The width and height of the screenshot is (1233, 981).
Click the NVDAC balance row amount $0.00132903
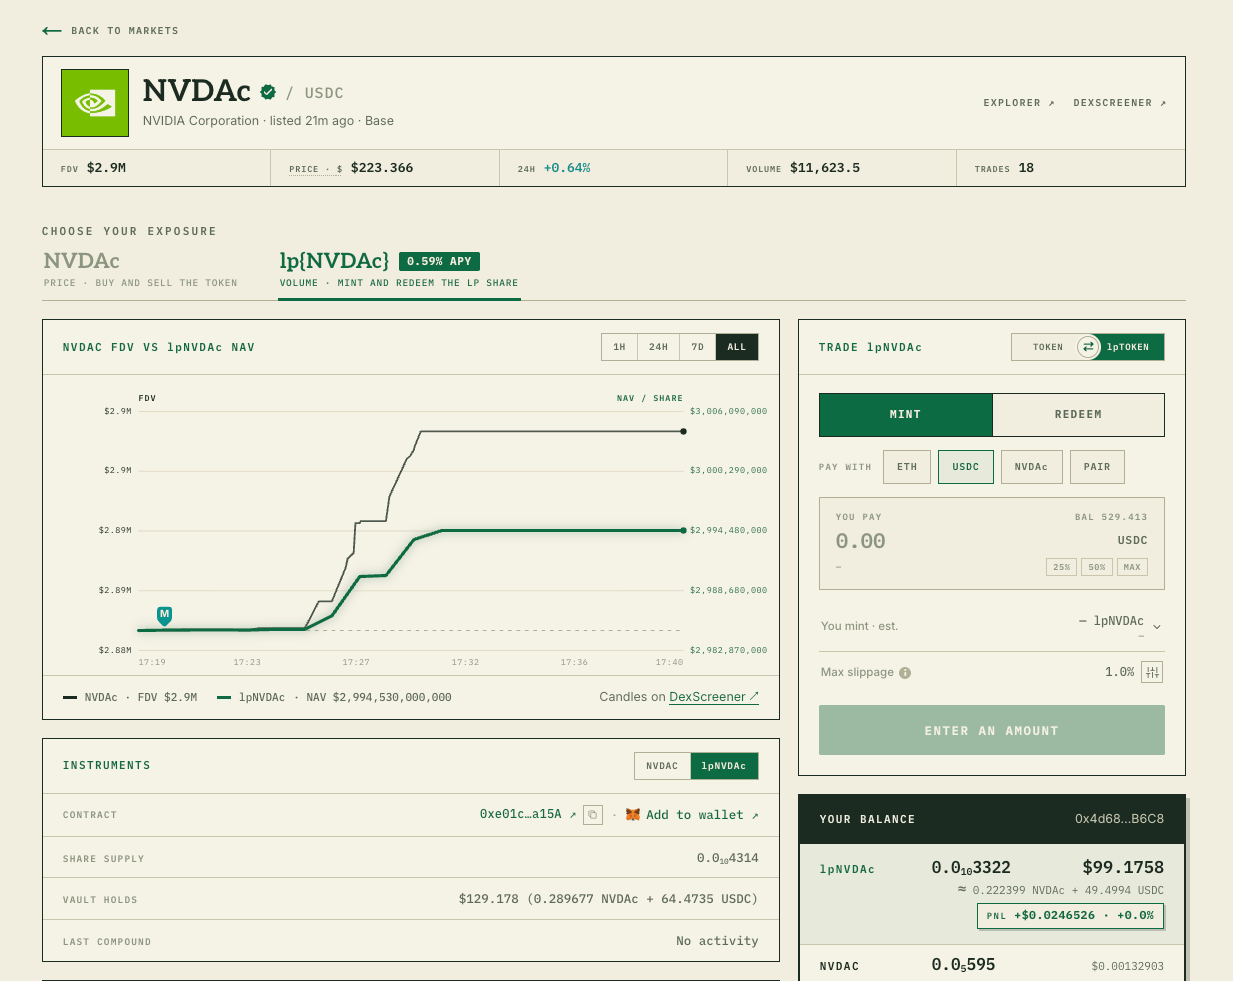[1127, 966]
